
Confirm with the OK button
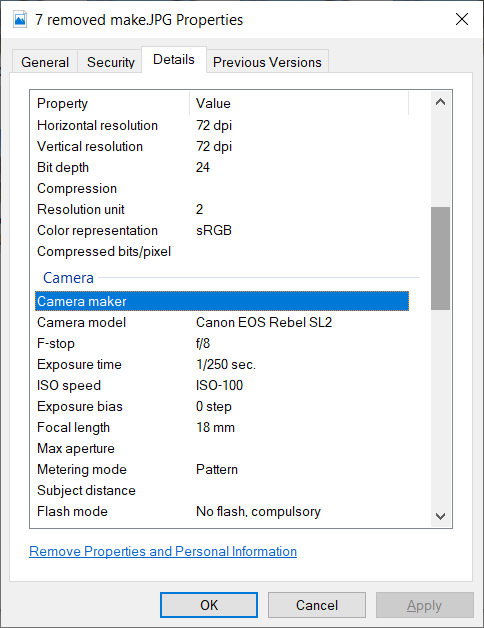click(x=209, y=605)
